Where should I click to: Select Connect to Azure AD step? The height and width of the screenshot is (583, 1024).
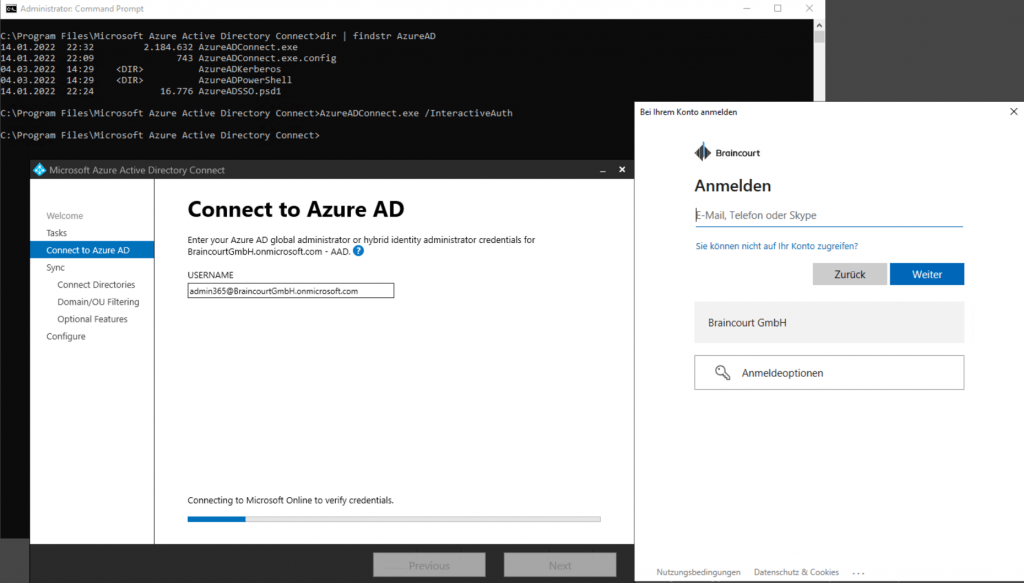[x=92, y=250]
